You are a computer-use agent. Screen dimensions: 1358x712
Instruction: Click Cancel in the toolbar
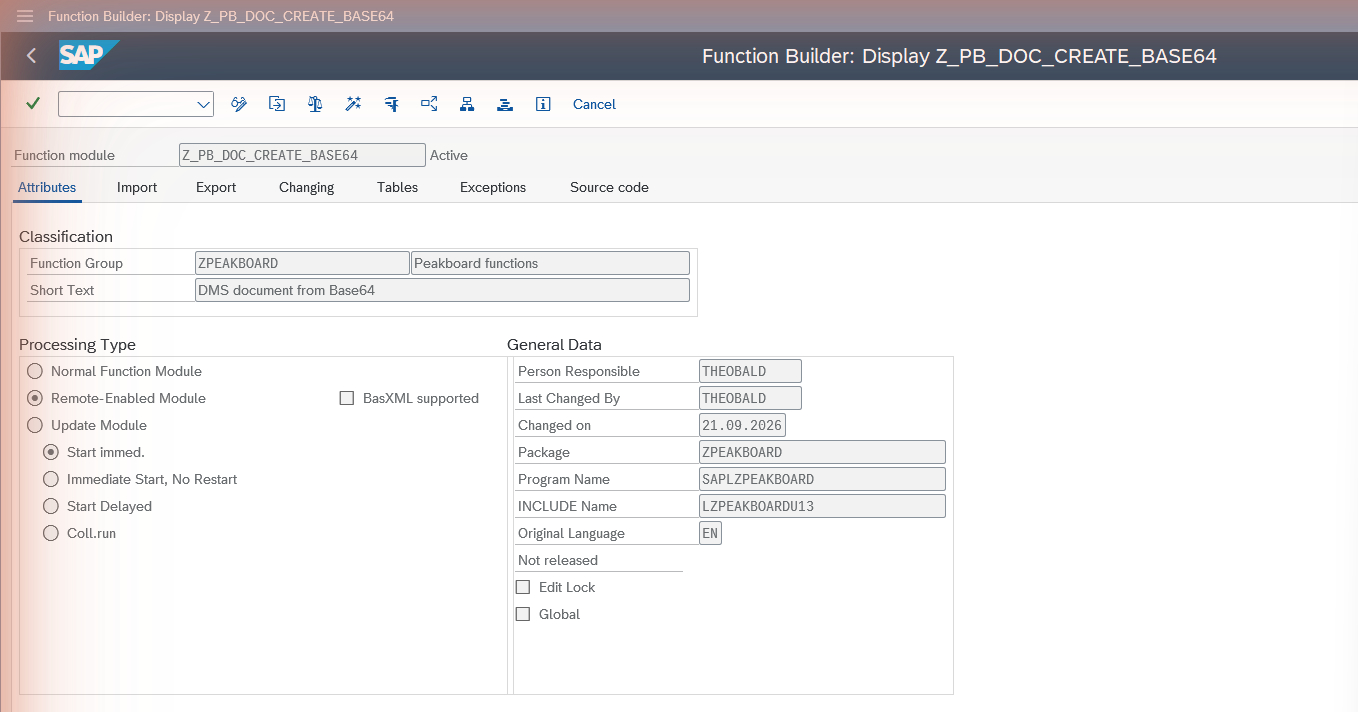click(594, 104)
